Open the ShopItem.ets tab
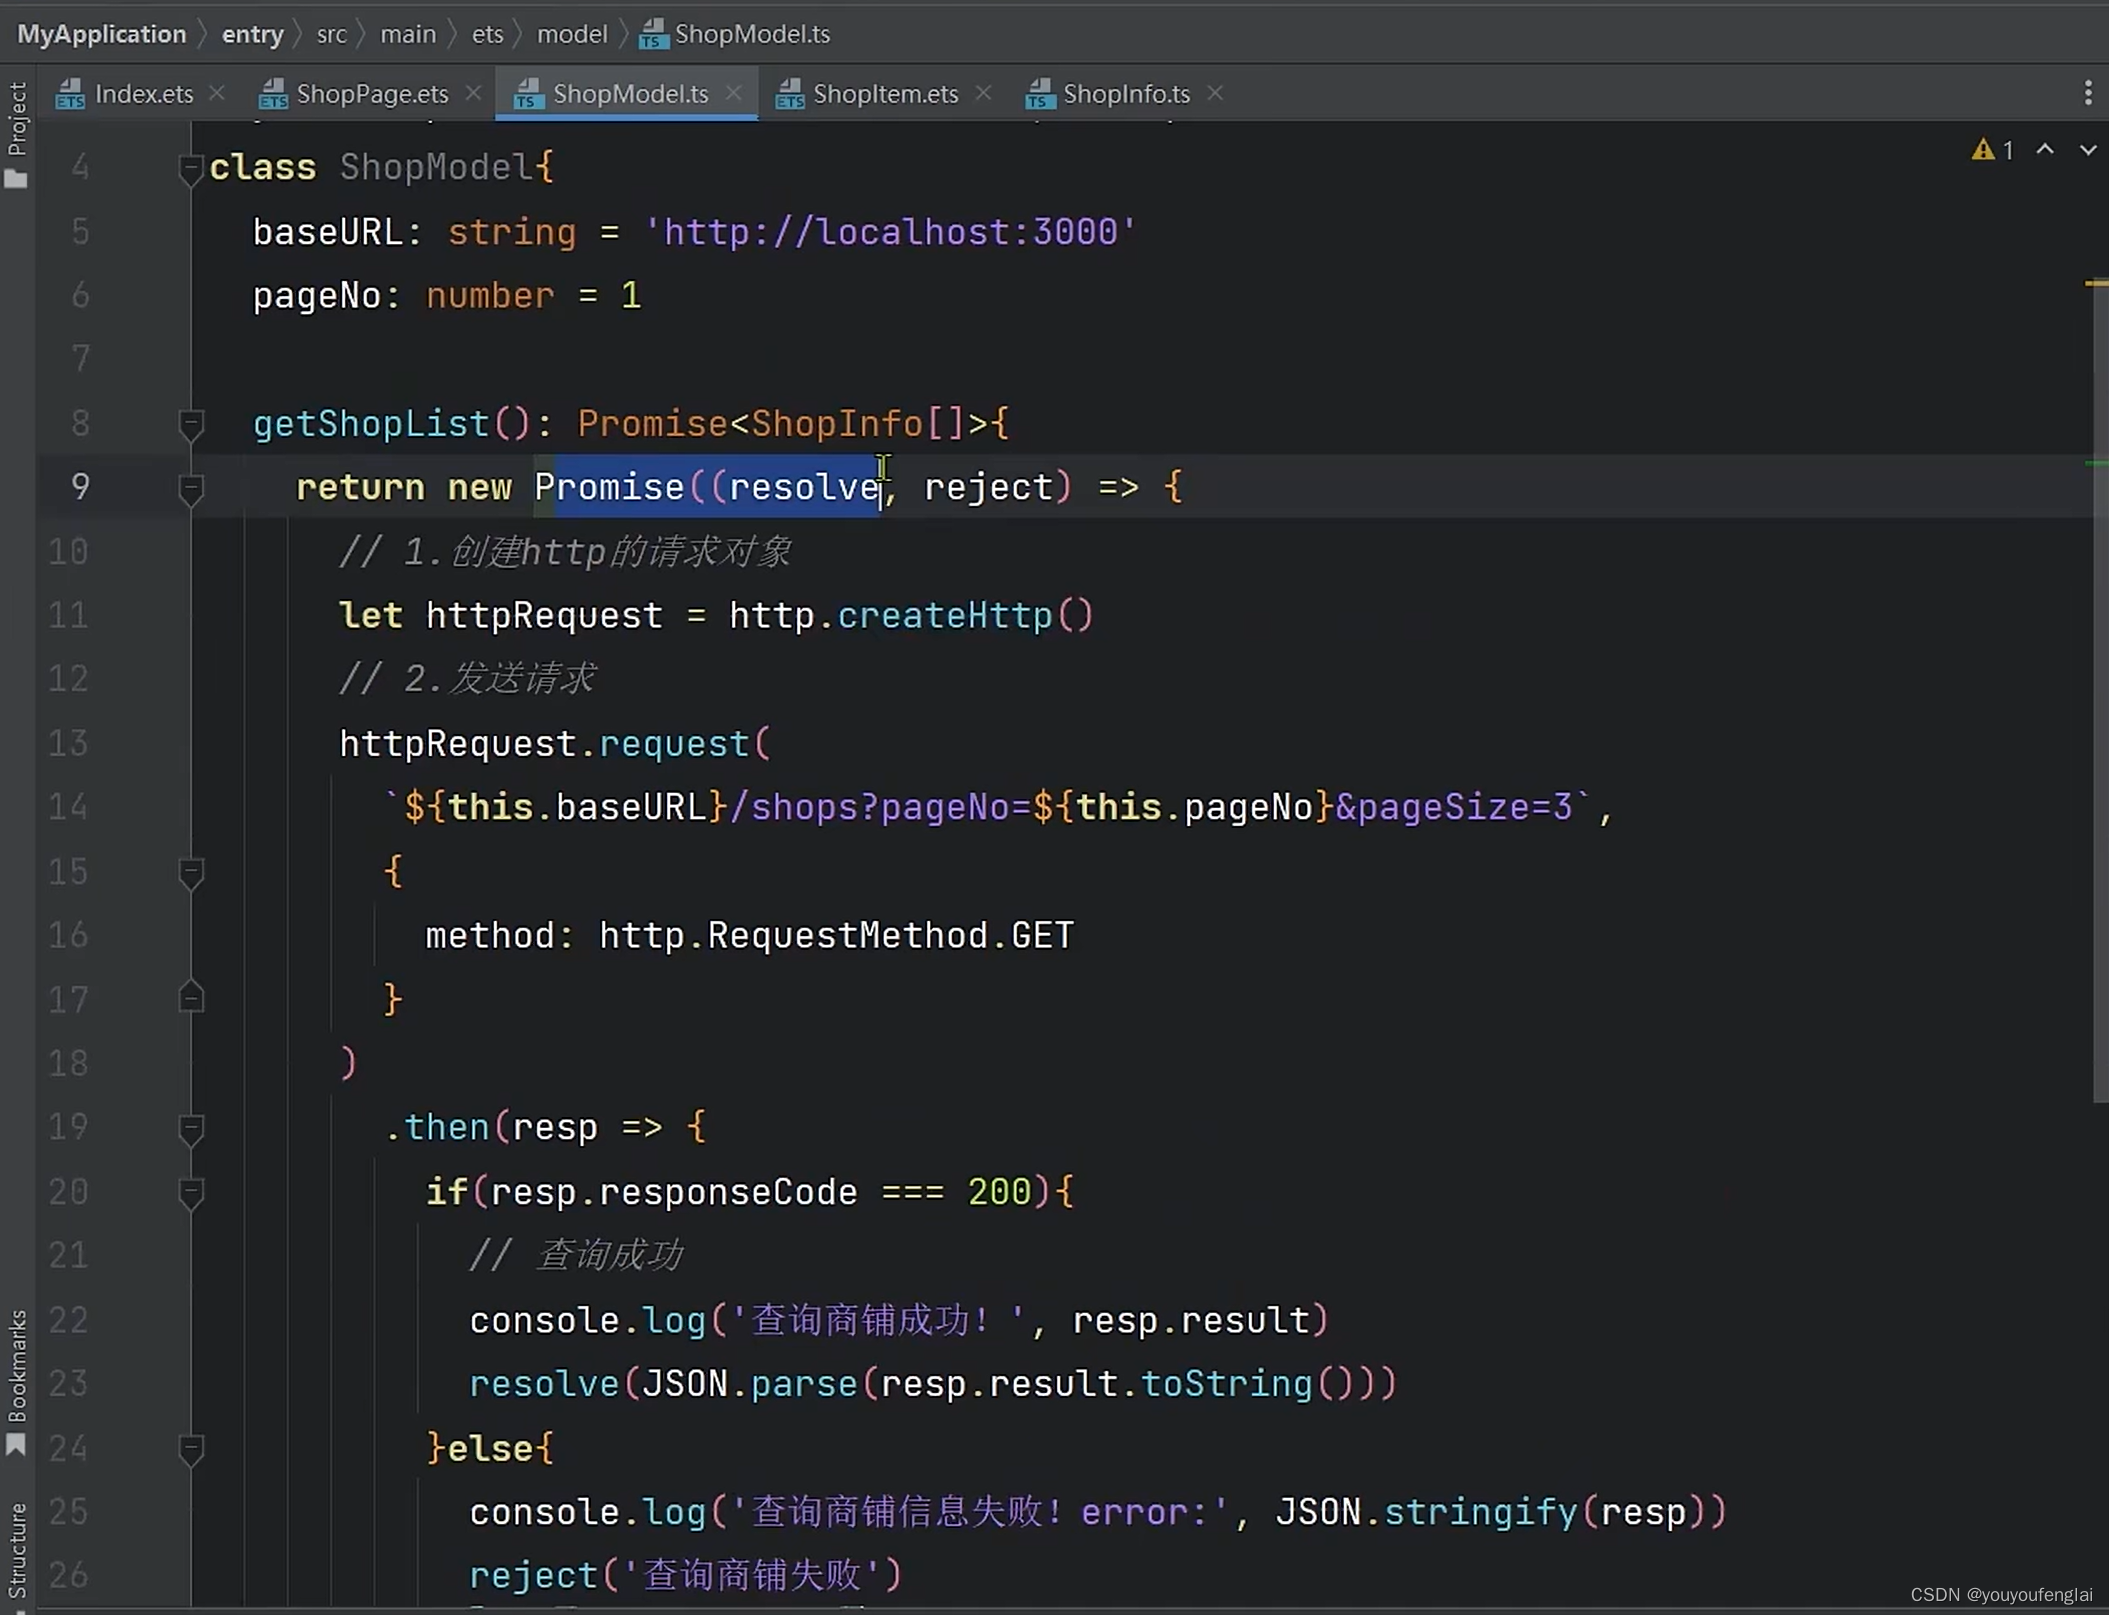Screen dimensions: 2109x1615 [x=867, y=94]
